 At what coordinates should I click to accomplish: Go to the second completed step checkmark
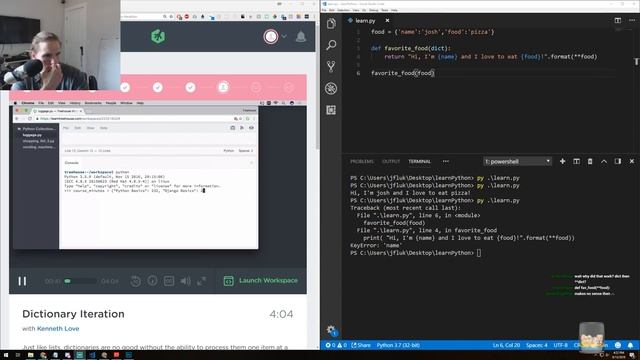[x=158, y=87]
